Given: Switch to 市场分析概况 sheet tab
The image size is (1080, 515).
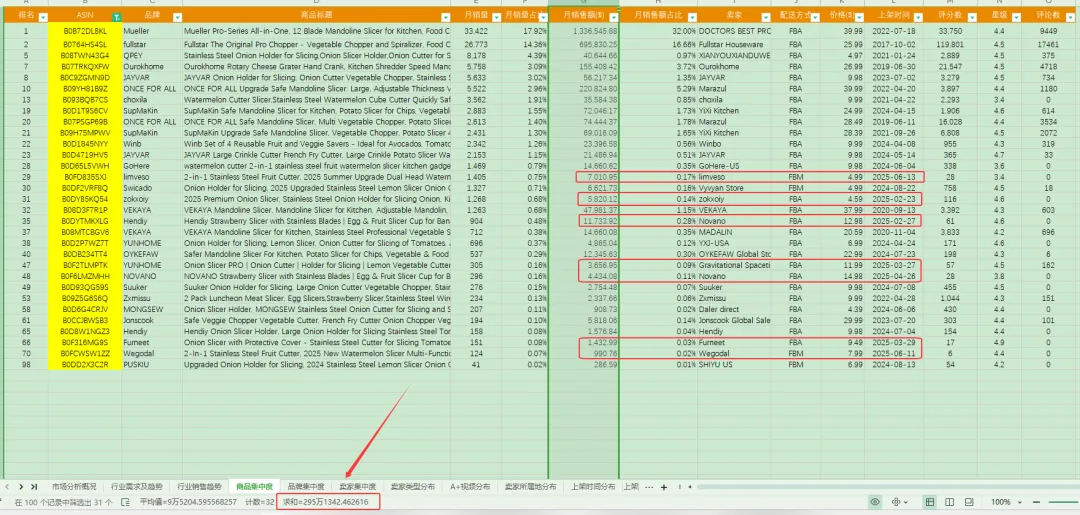Looking at the screenshot, I should tap(74, 487).
